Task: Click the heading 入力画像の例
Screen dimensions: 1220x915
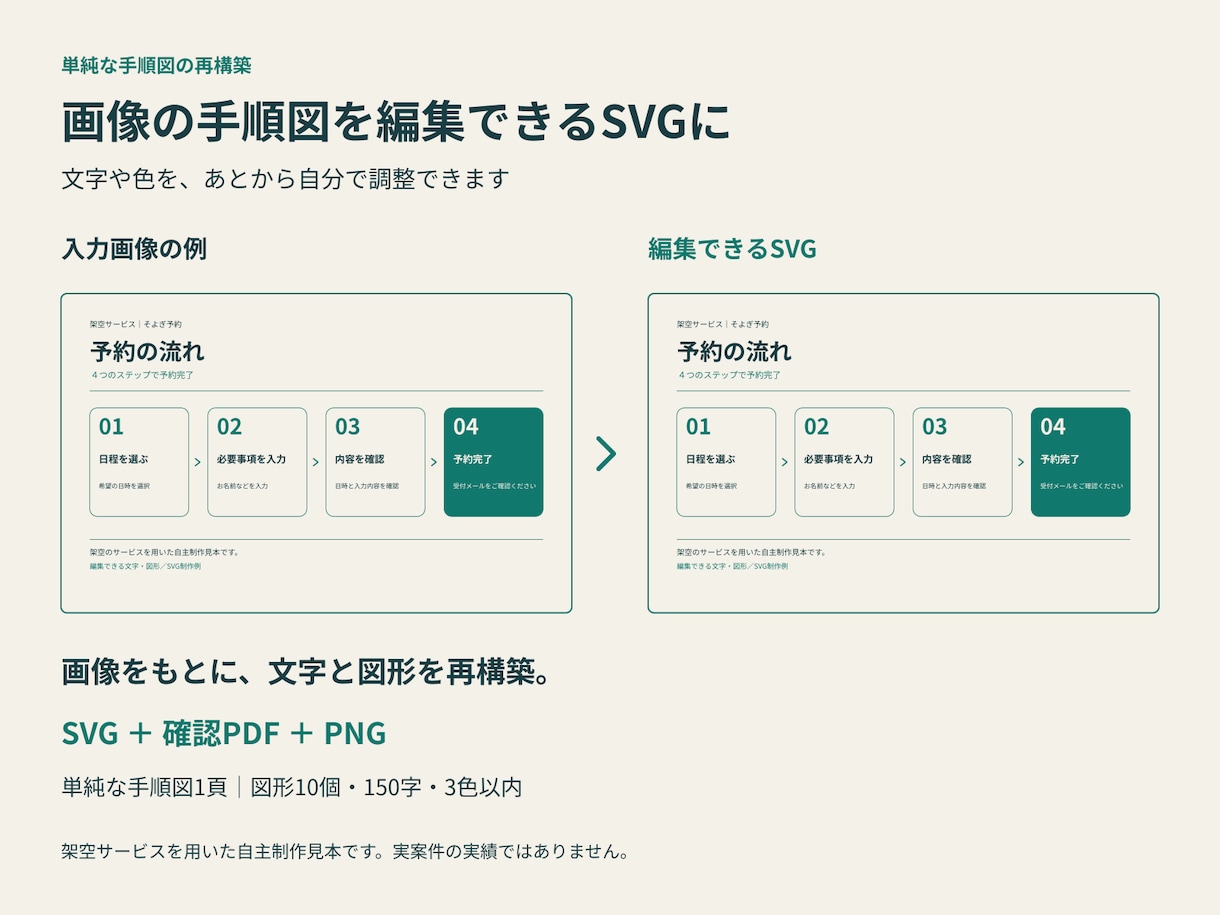Action: 134,249
